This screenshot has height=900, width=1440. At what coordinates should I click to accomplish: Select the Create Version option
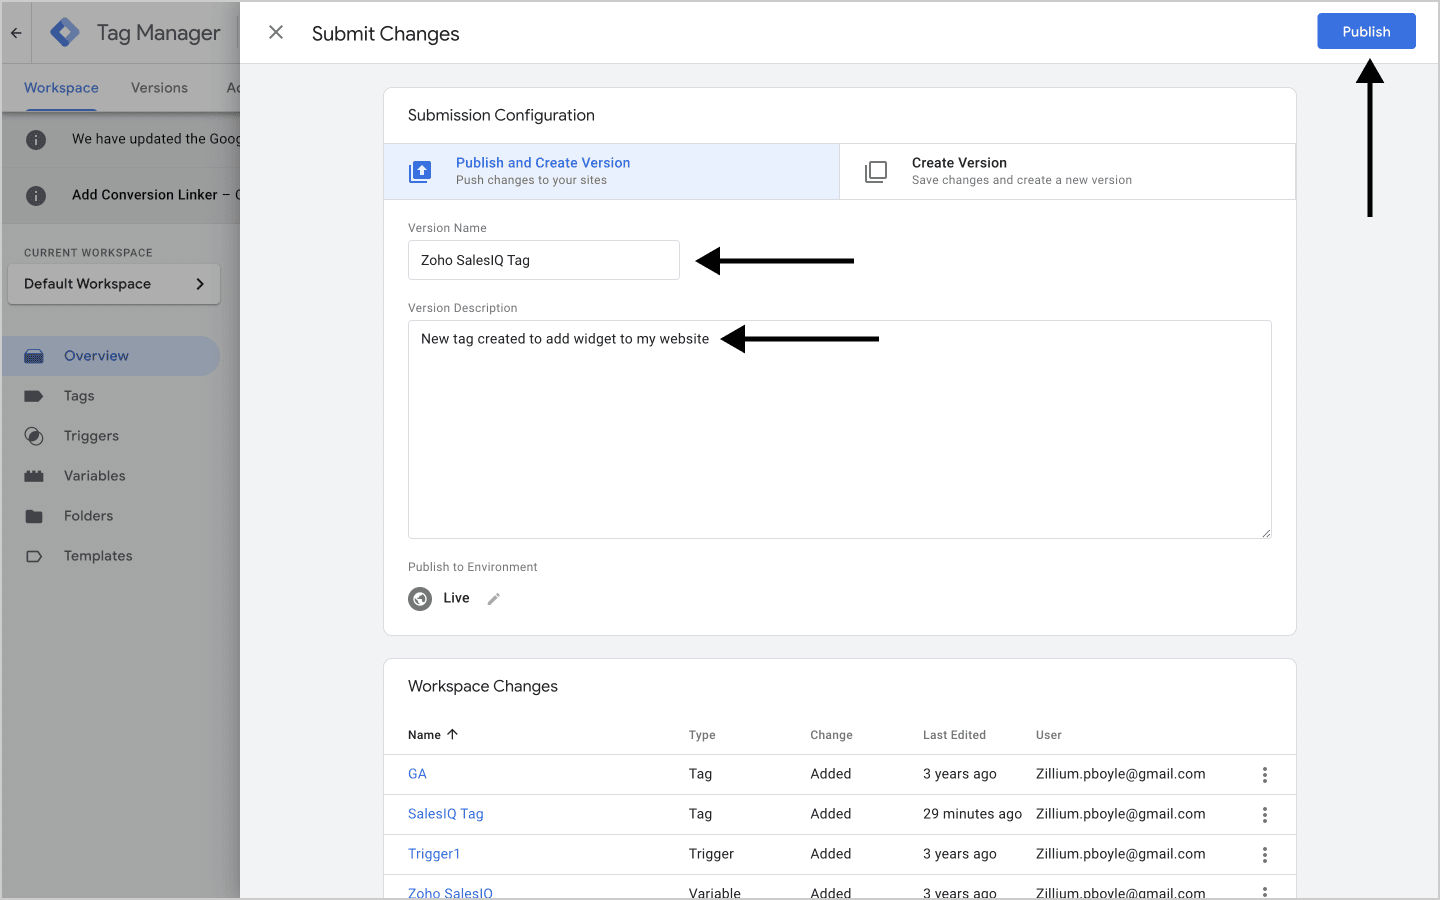click(1067, 171)
